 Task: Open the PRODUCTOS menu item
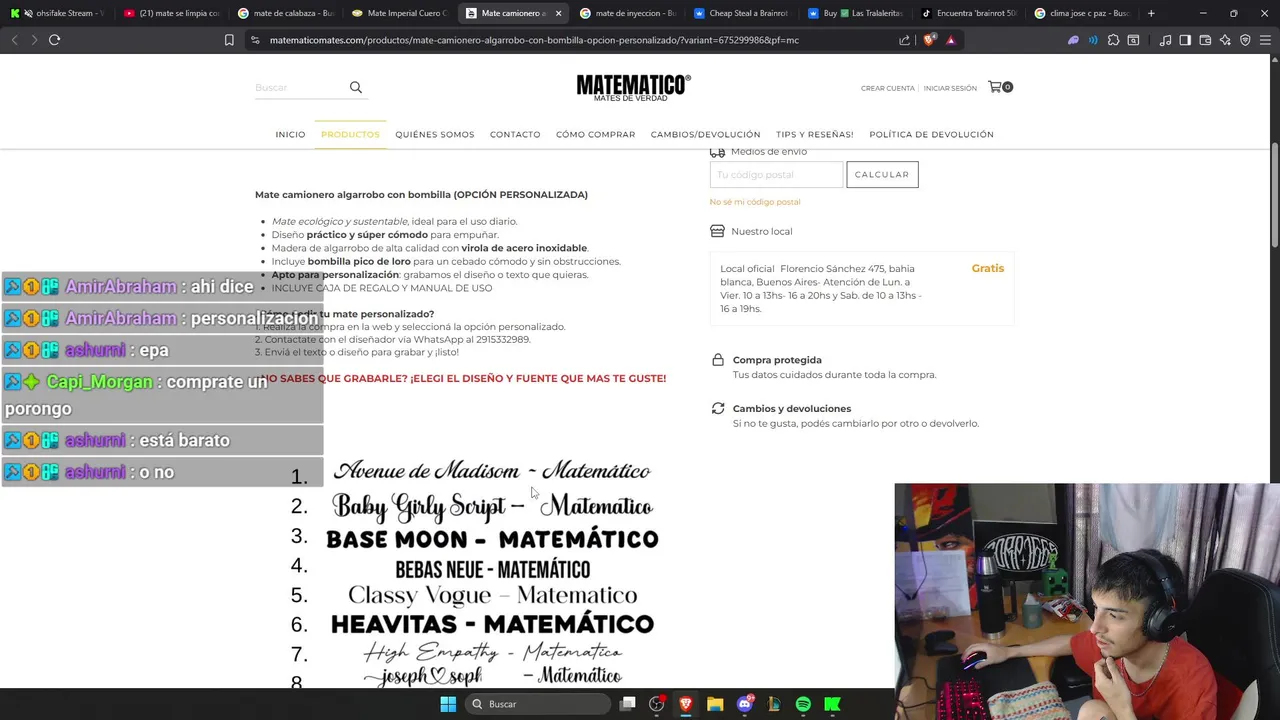(350, 134)
